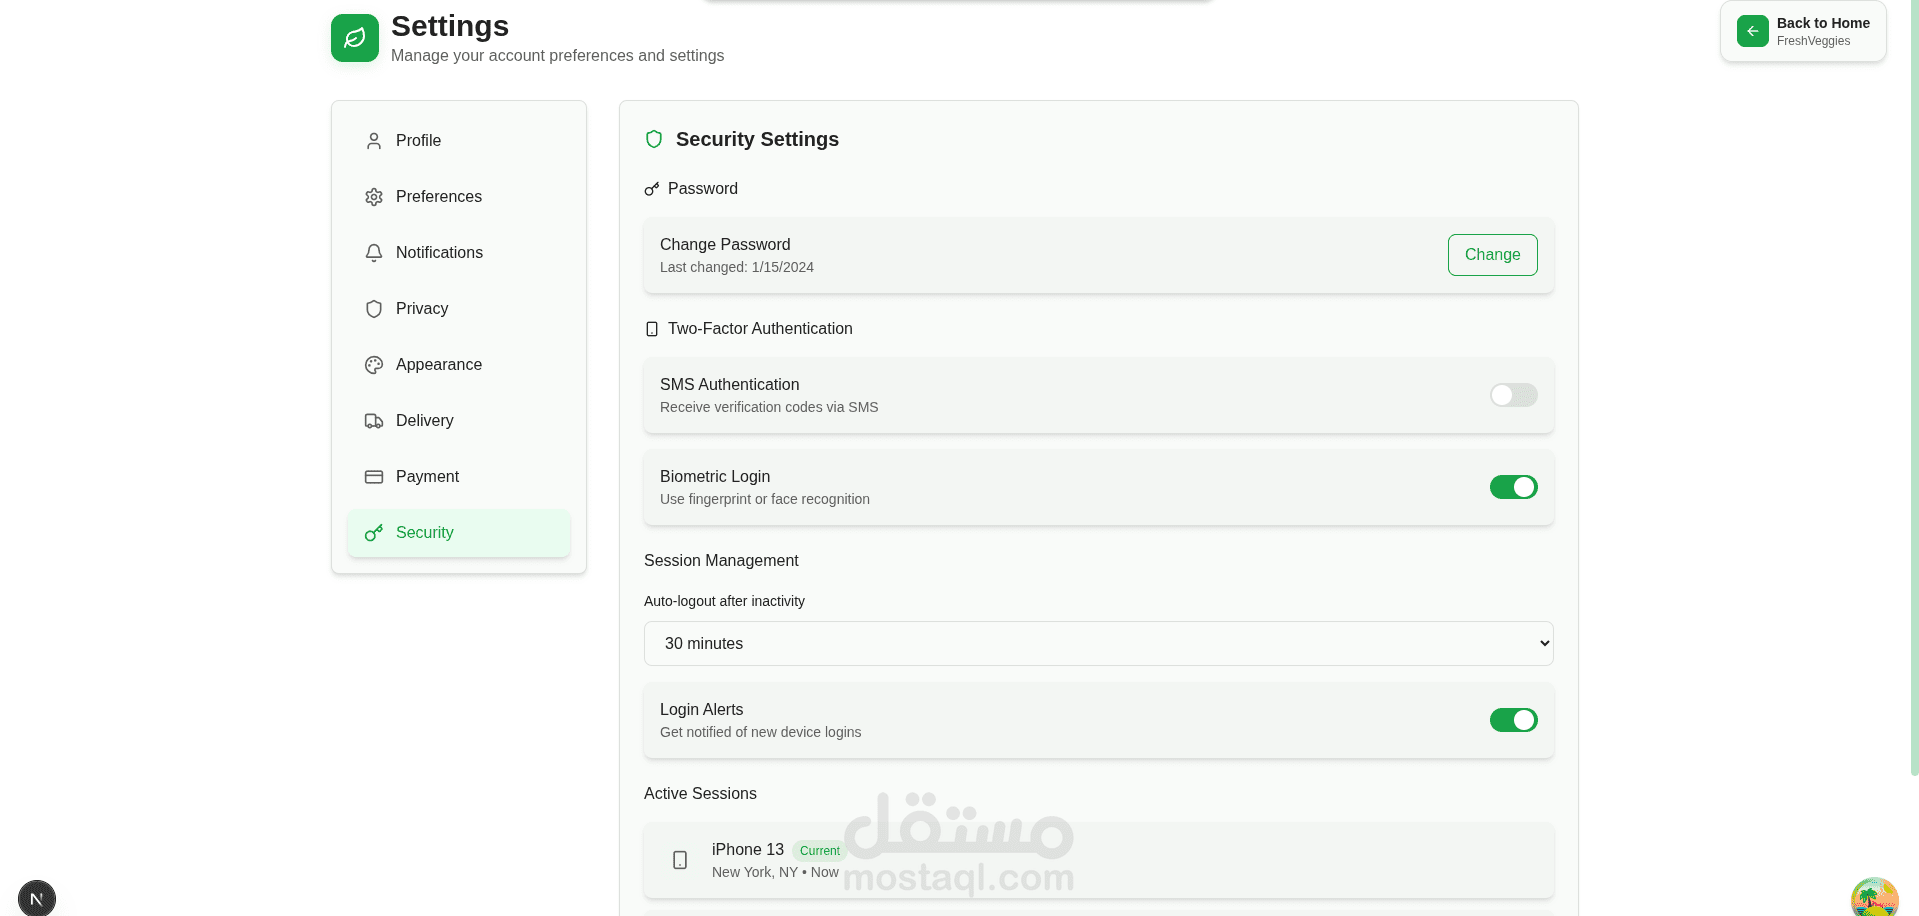This screenshot has height=916, width=1919.
Task: Enable SMS Authentication toggle
Action: [1513, 395]
